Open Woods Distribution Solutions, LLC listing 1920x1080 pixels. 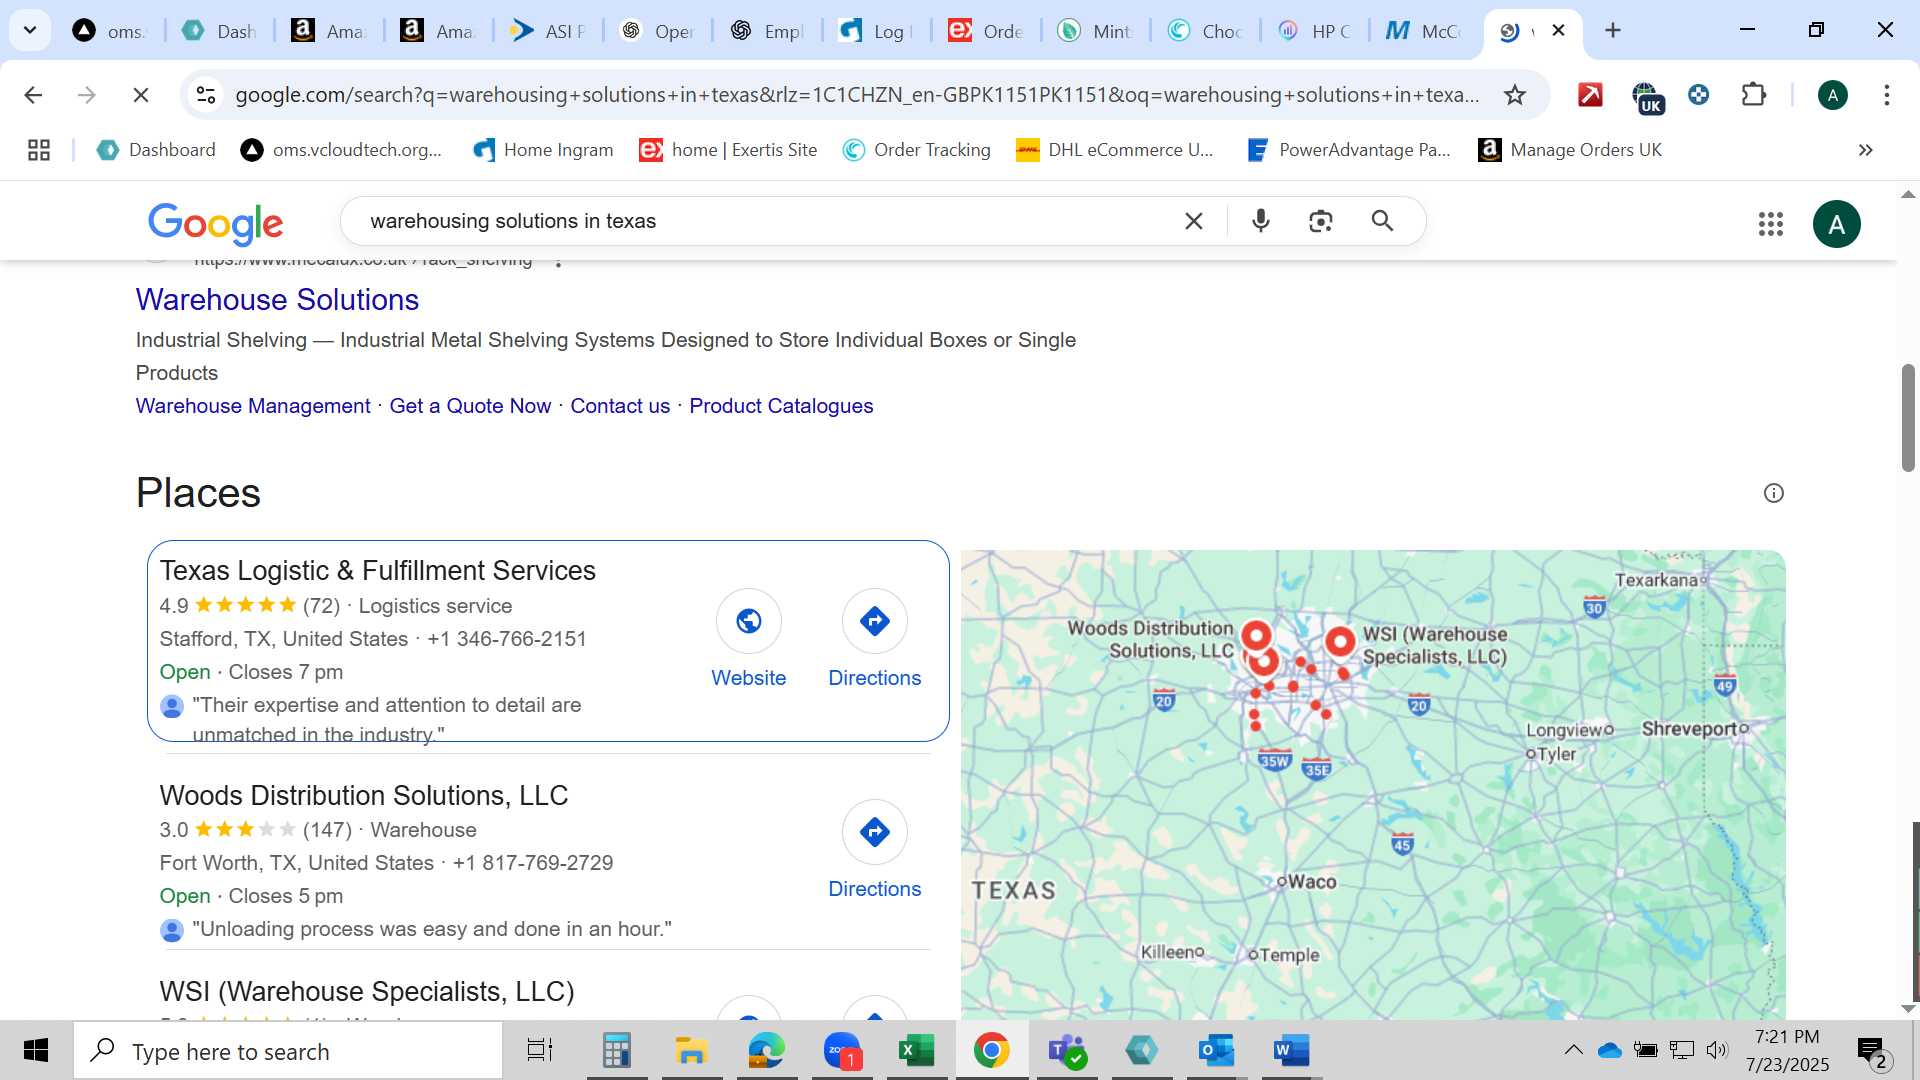[363, 795]
